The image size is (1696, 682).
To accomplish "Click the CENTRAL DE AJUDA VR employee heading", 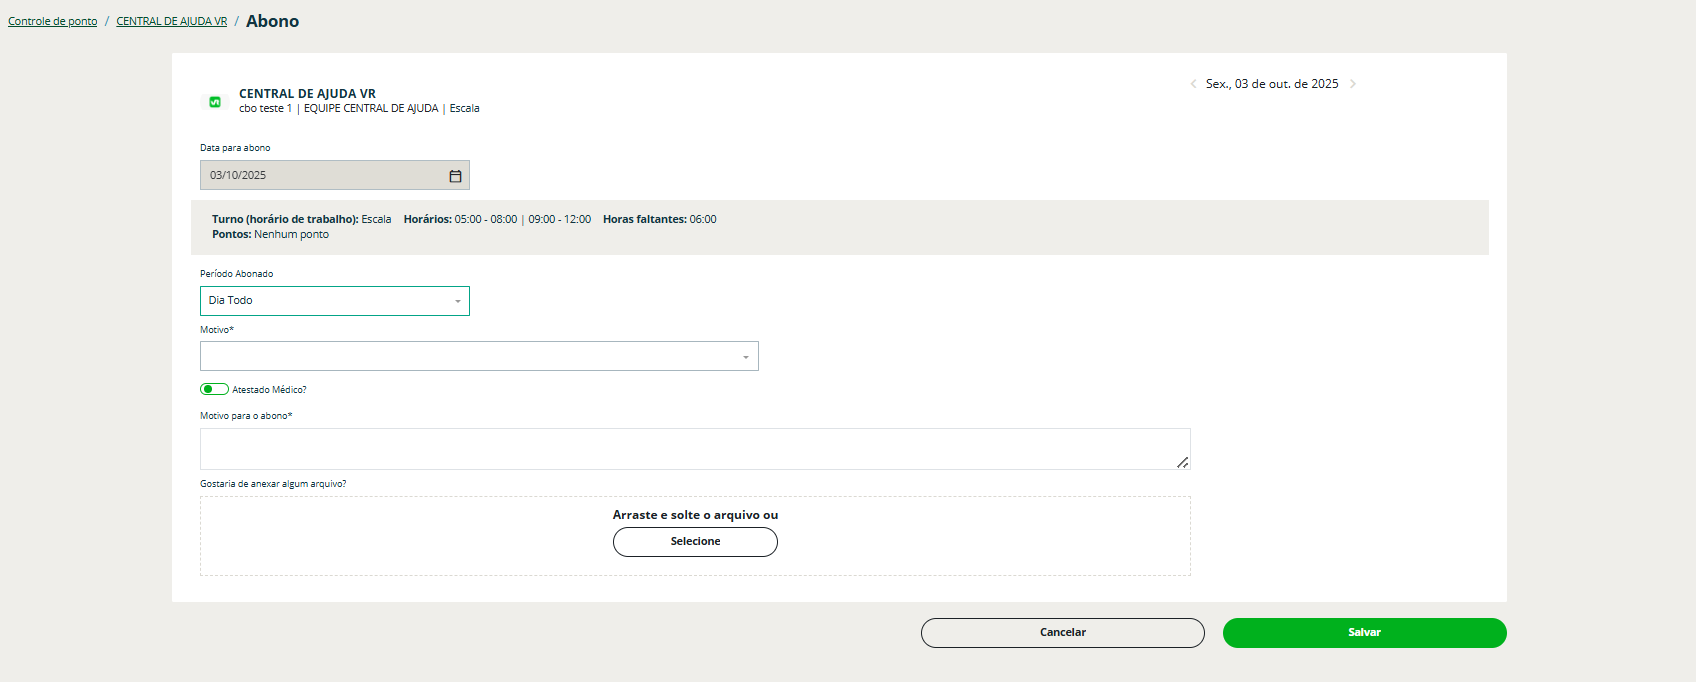I will (307, 94).
